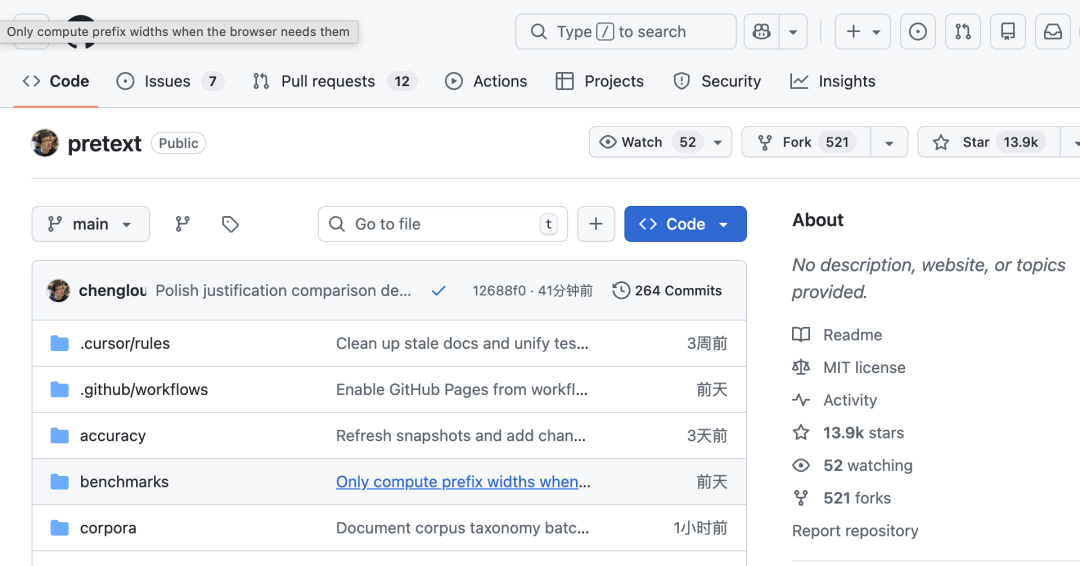This screenshot has width=1080, height=566.
Task: Open the .cursor/rules folder
Action: tap(125, 343)
